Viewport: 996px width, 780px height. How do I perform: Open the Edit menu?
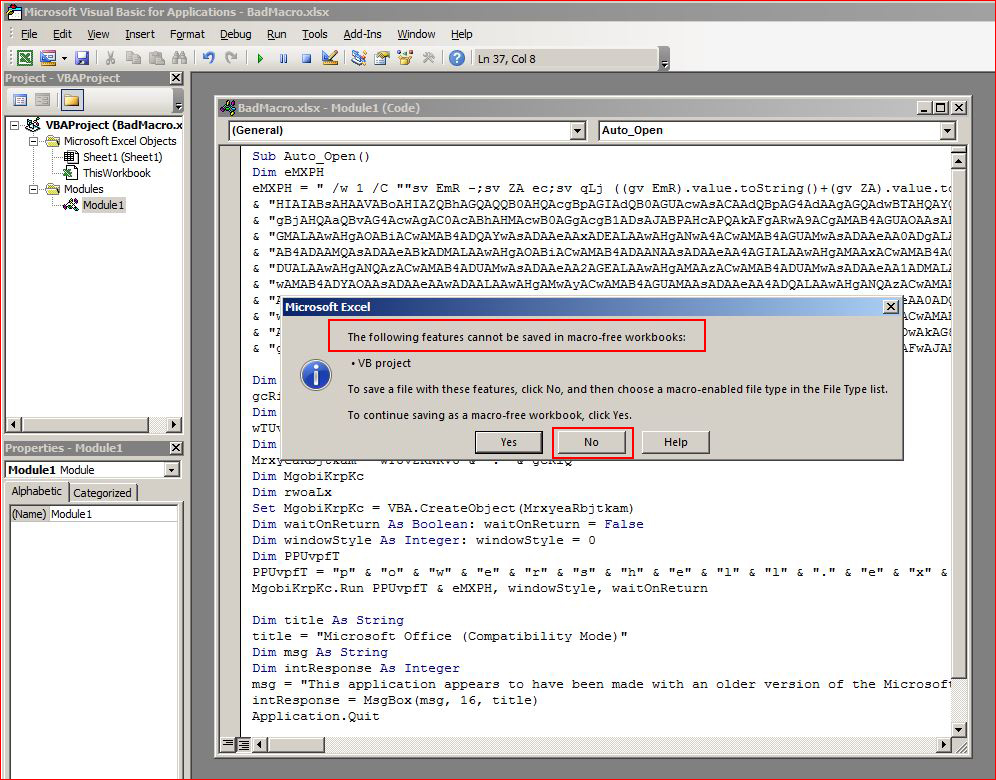click(62, 34)
